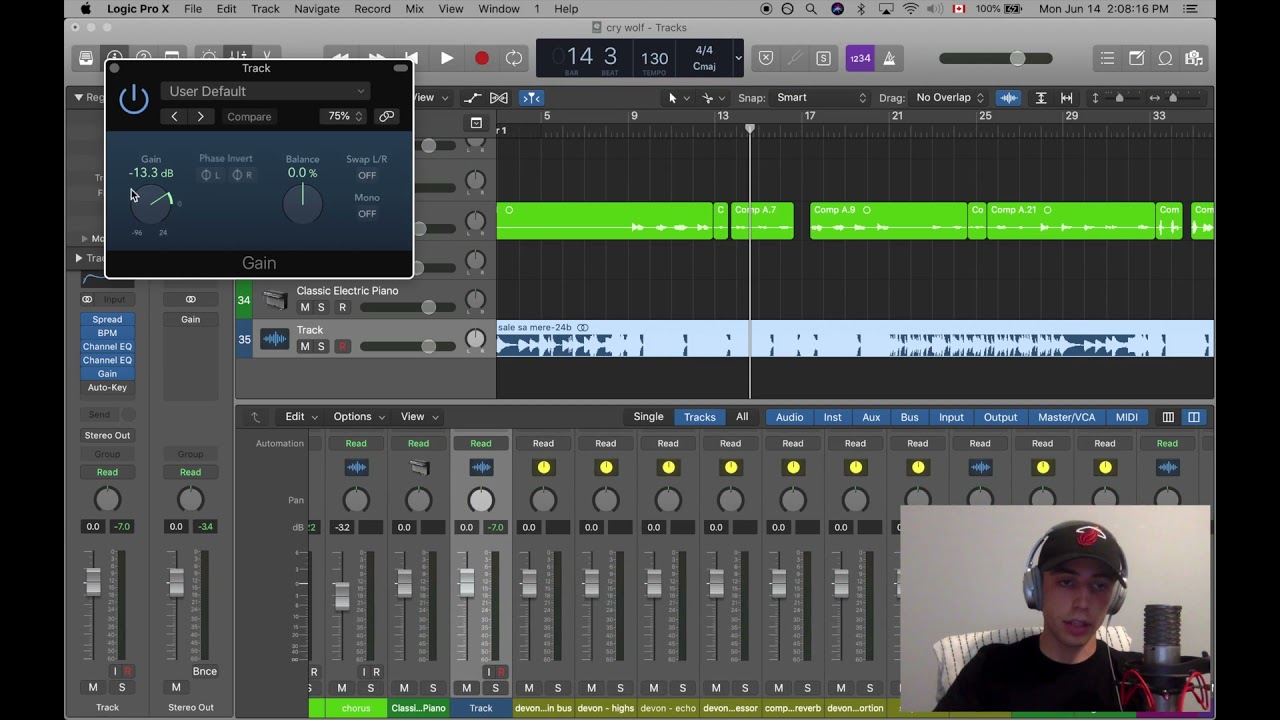Open the mixer View menu
Image resolution: width=1280 pixels, height=720 pixels.
click(x=419, y=417)
